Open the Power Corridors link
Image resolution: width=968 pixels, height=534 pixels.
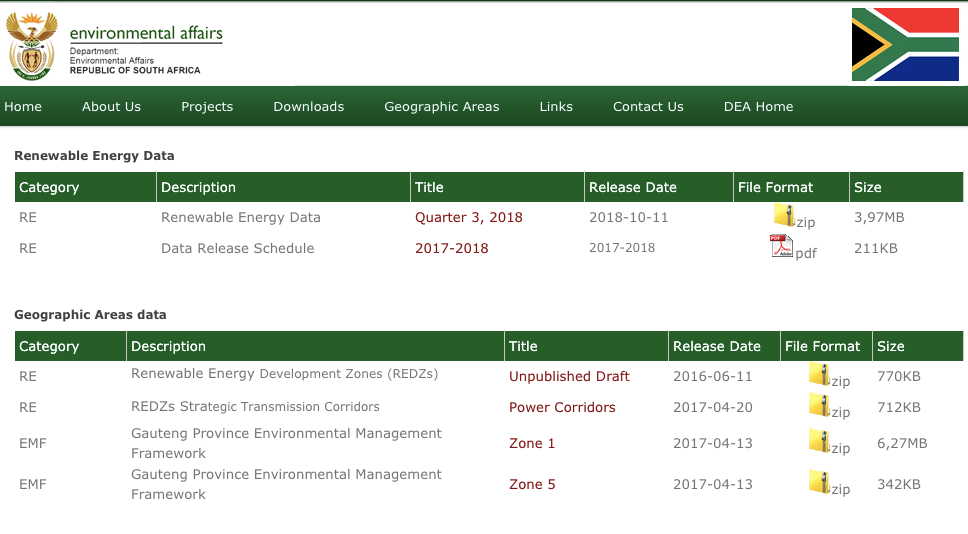coord(562,408)
